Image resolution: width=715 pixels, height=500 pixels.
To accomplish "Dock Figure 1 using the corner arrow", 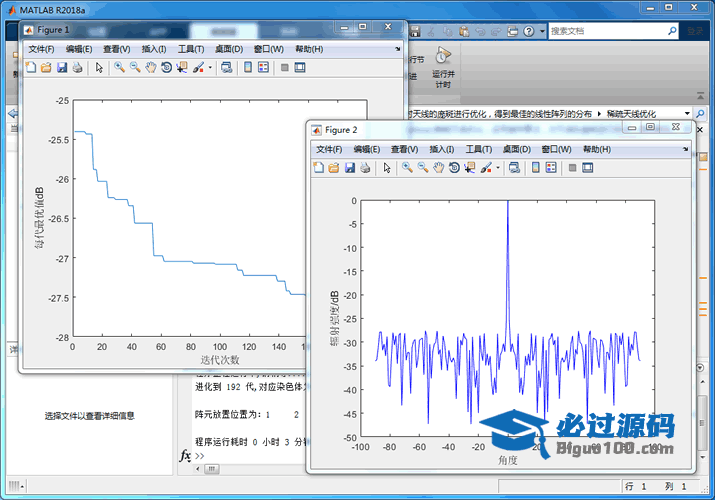I will coord(398,49).
